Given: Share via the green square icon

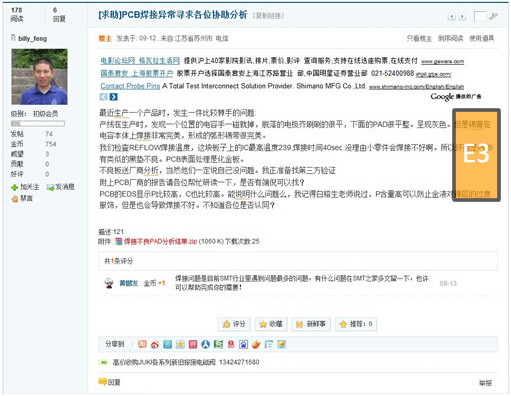Looking at the screenshot, I should [218, 344].
